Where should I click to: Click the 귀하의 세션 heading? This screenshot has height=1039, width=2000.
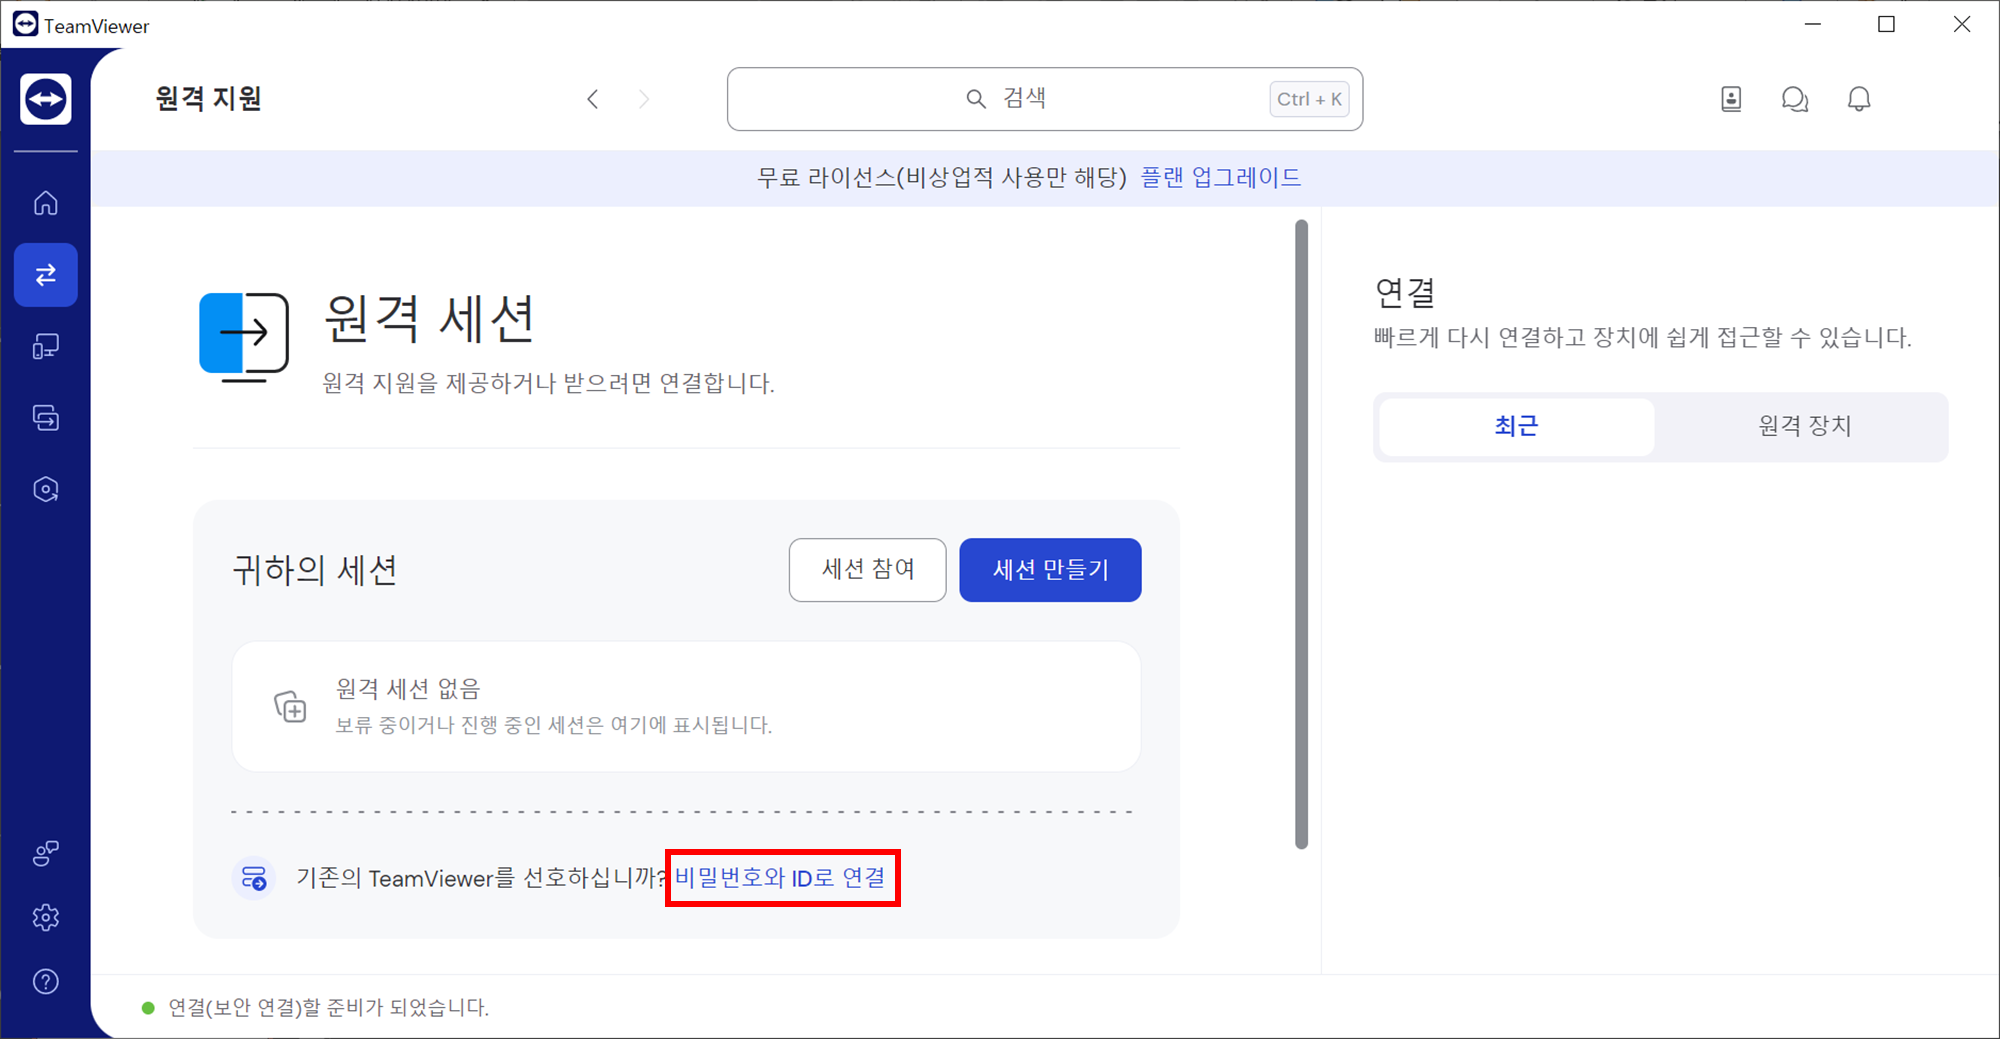[315, 570]
